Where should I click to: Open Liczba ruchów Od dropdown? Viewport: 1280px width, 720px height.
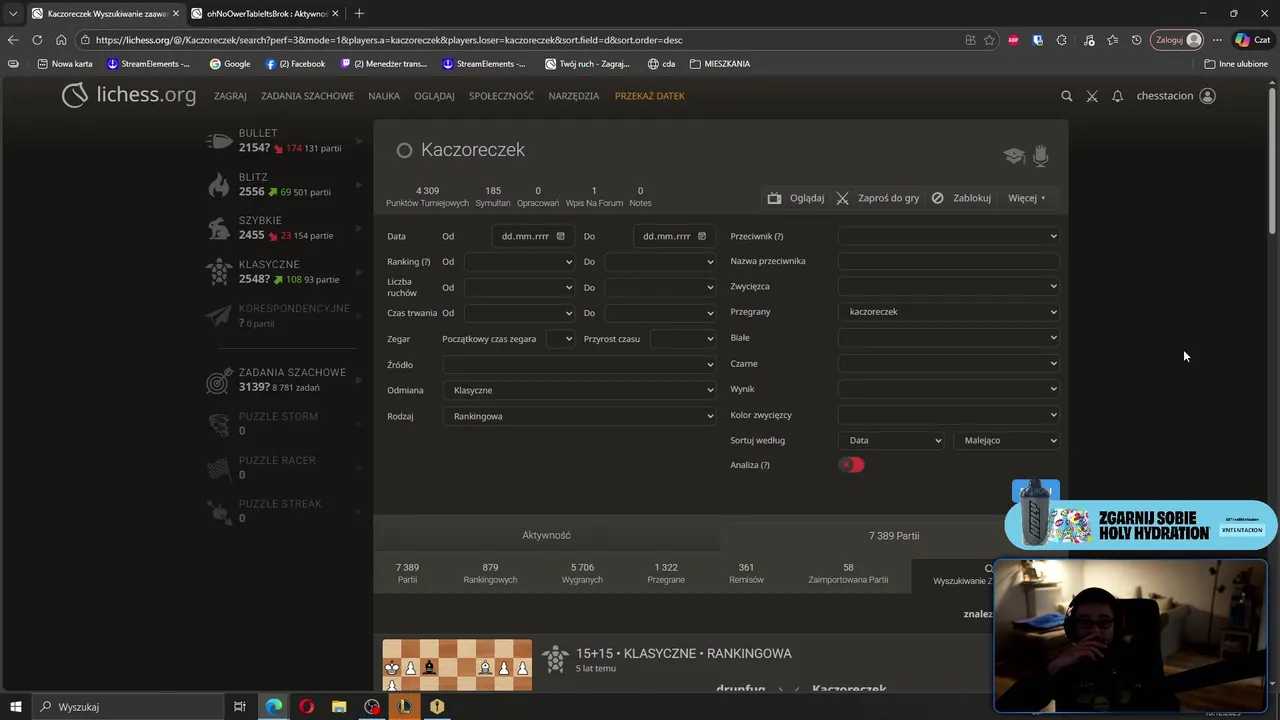tap(519, 287)
